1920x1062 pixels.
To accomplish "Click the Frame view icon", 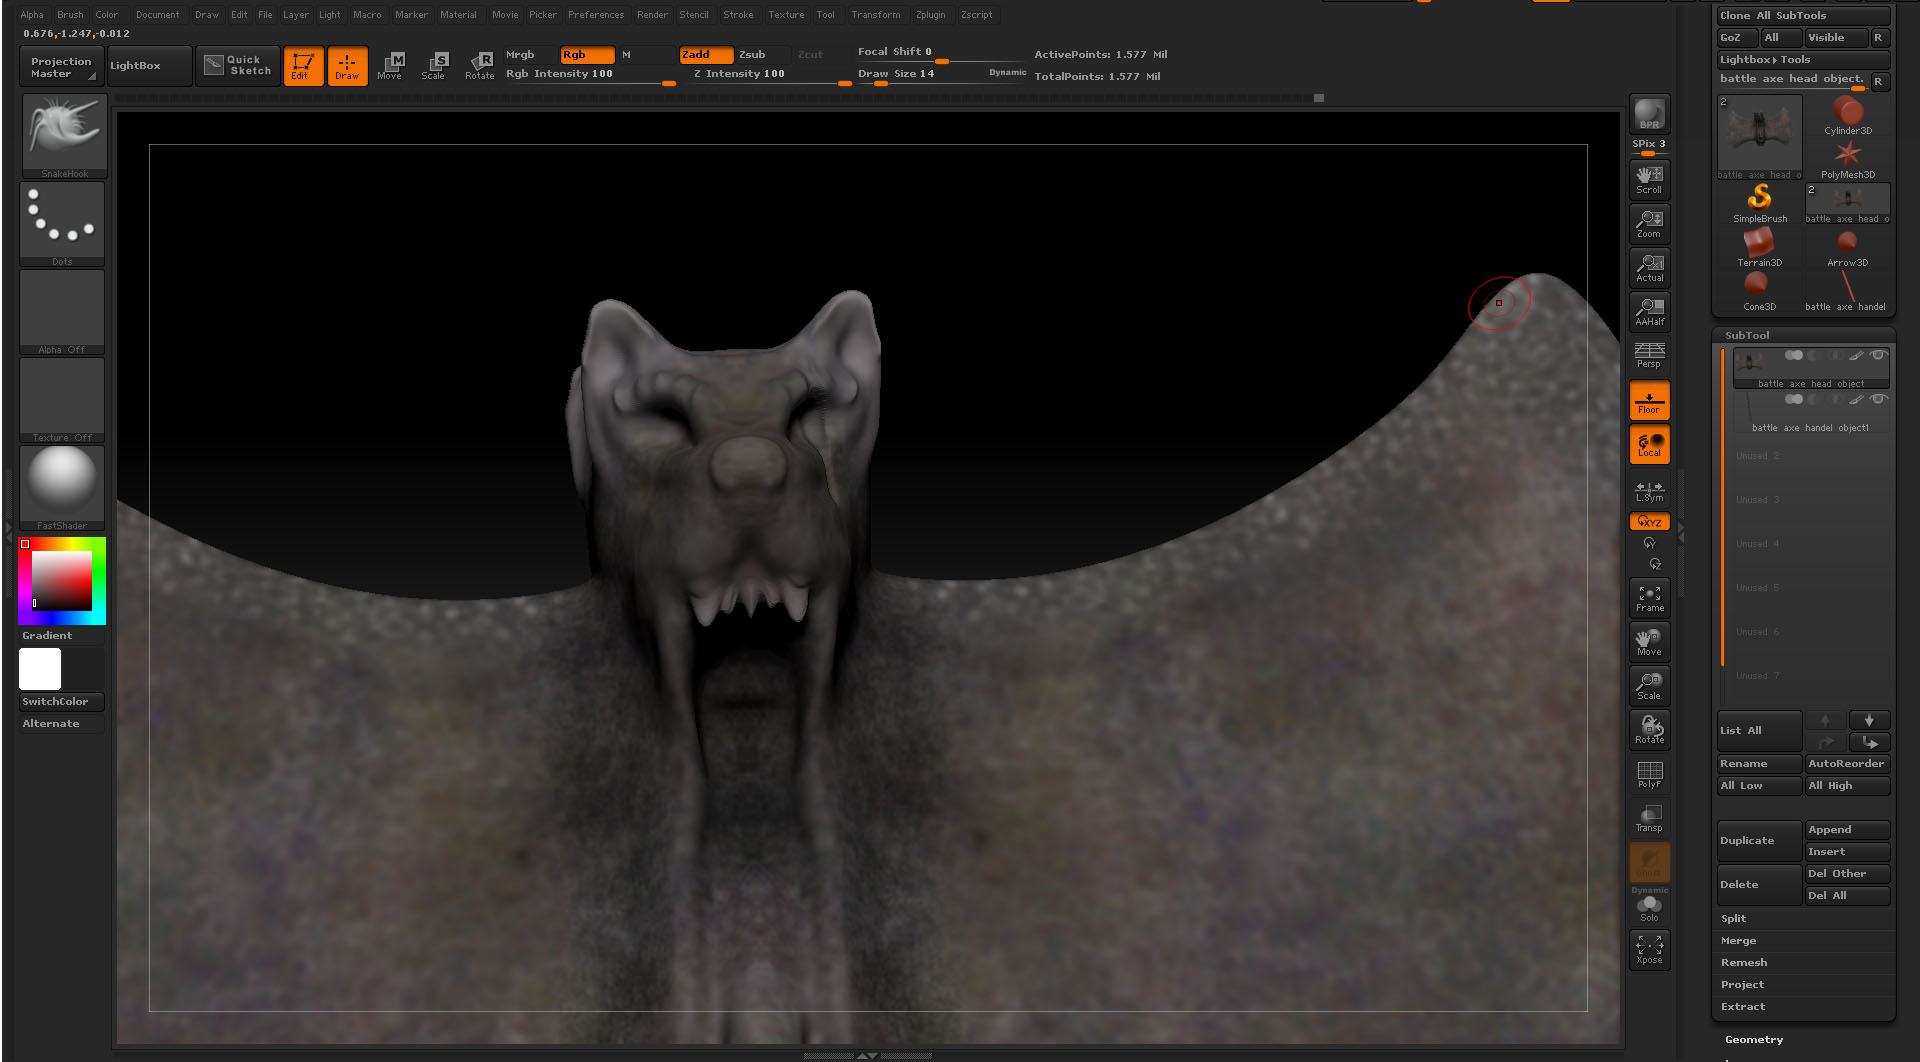I will [x=1649, y=598].
